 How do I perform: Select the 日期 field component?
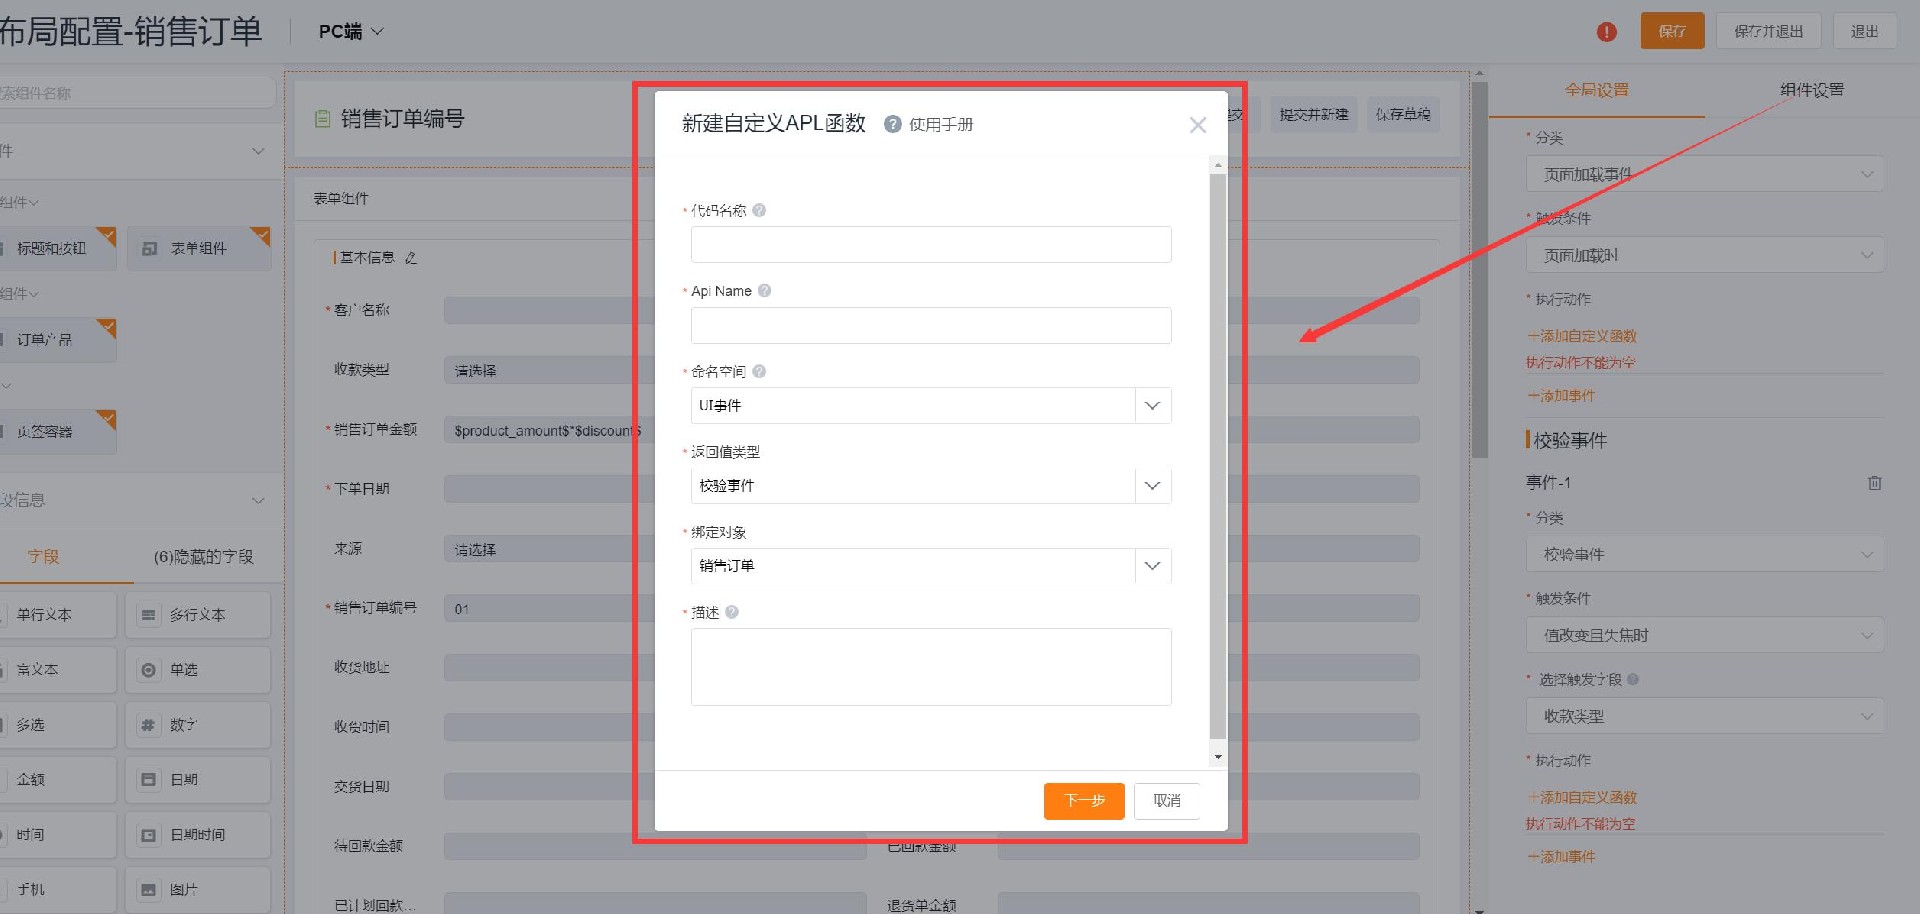pyautogui.click(x=198, y=780)
